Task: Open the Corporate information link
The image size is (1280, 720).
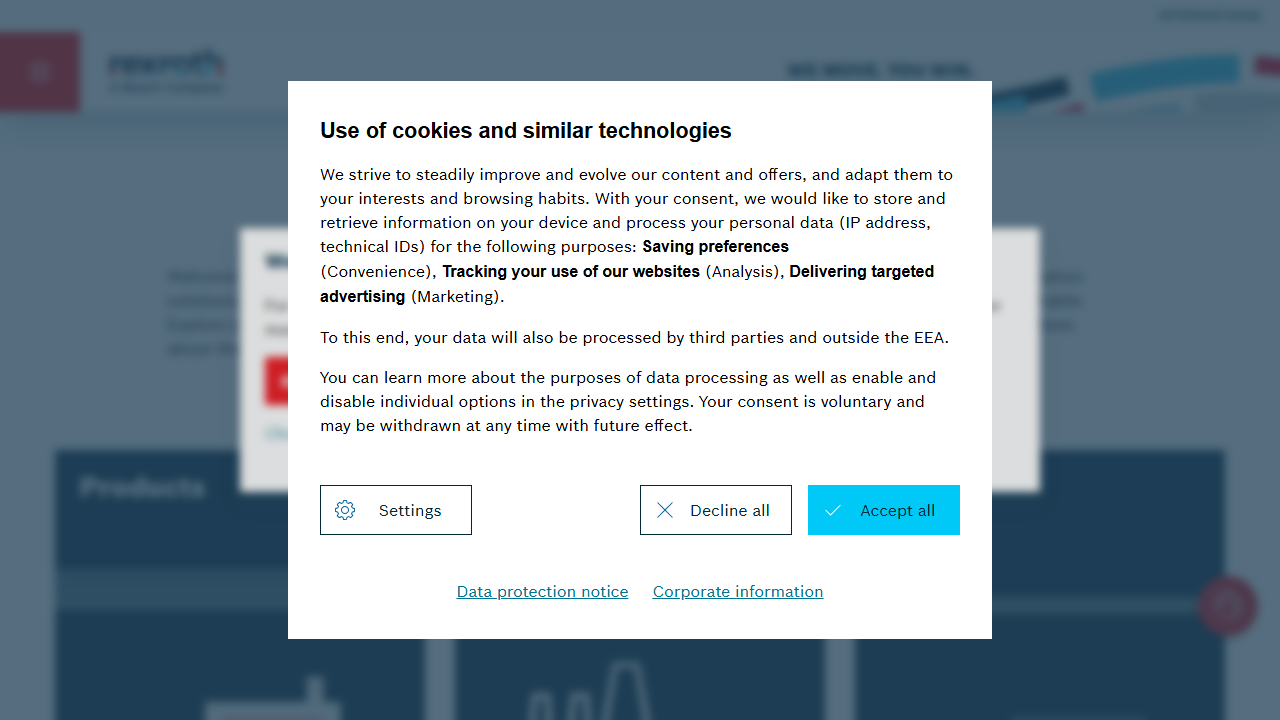Action: pos(738,592)
